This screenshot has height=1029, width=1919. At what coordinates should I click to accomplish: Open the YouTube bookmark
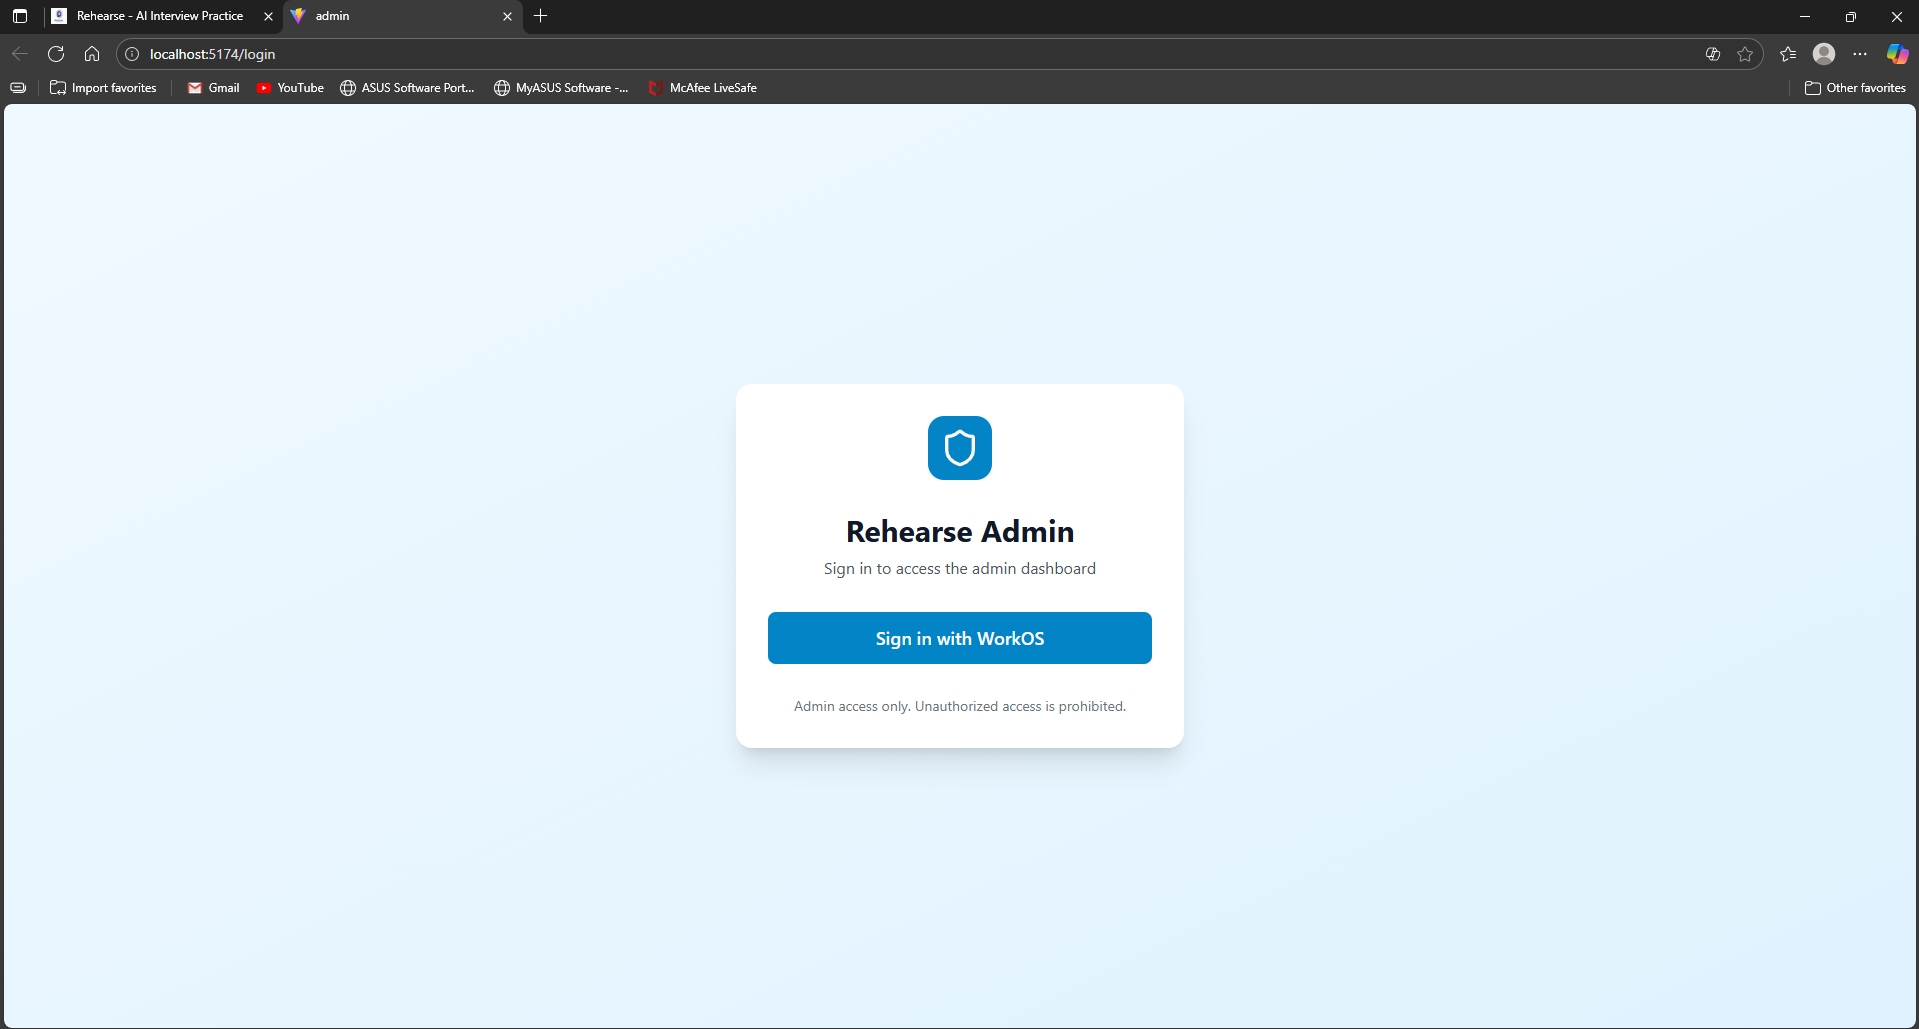pyautogui.click(x=290, y=88)
